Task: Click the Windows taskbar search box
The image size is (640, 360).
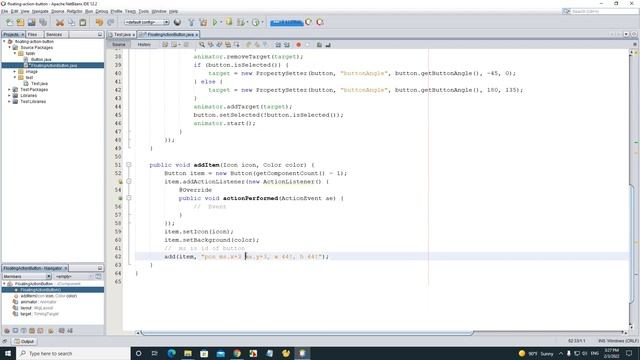Action: click(73, 353)
